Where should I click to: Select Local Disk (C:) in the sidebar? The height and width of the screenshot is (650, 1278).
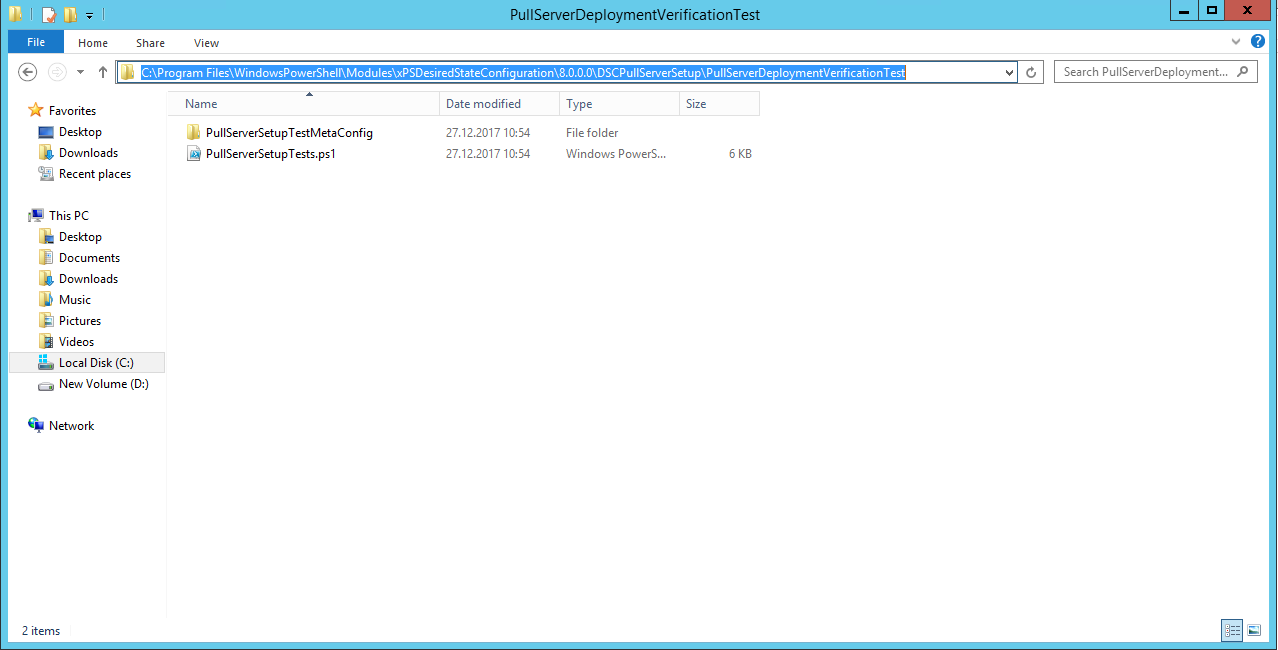pyautogui.click(x=94, y=362)
